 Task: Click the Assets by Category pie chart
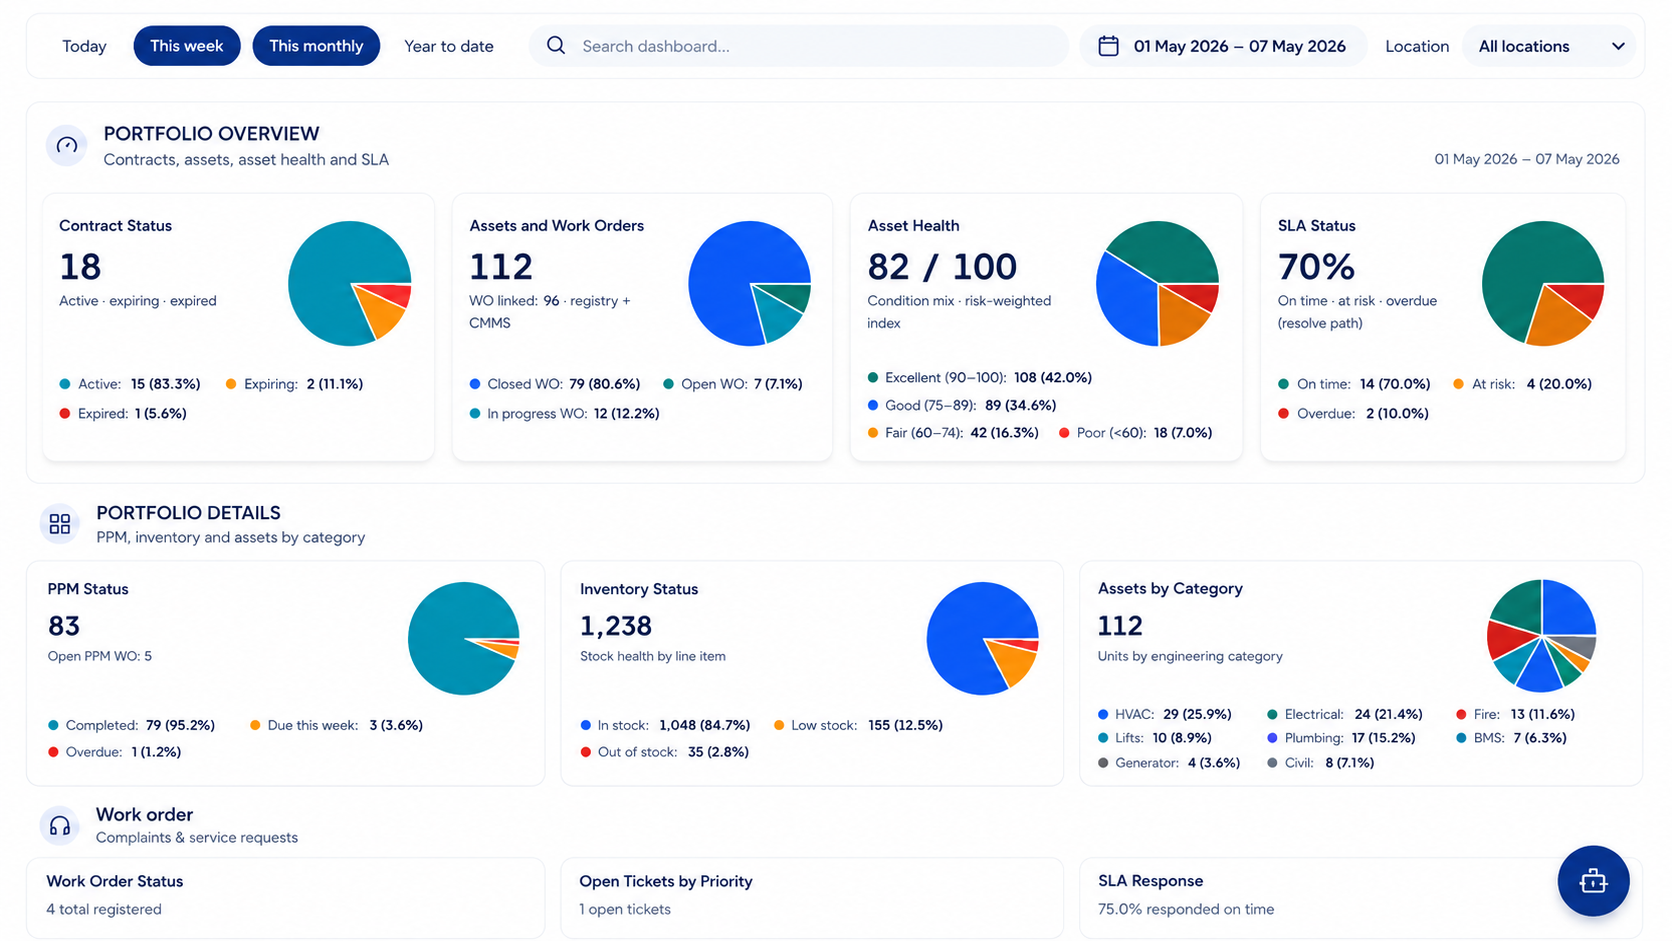coord(1541,635)
